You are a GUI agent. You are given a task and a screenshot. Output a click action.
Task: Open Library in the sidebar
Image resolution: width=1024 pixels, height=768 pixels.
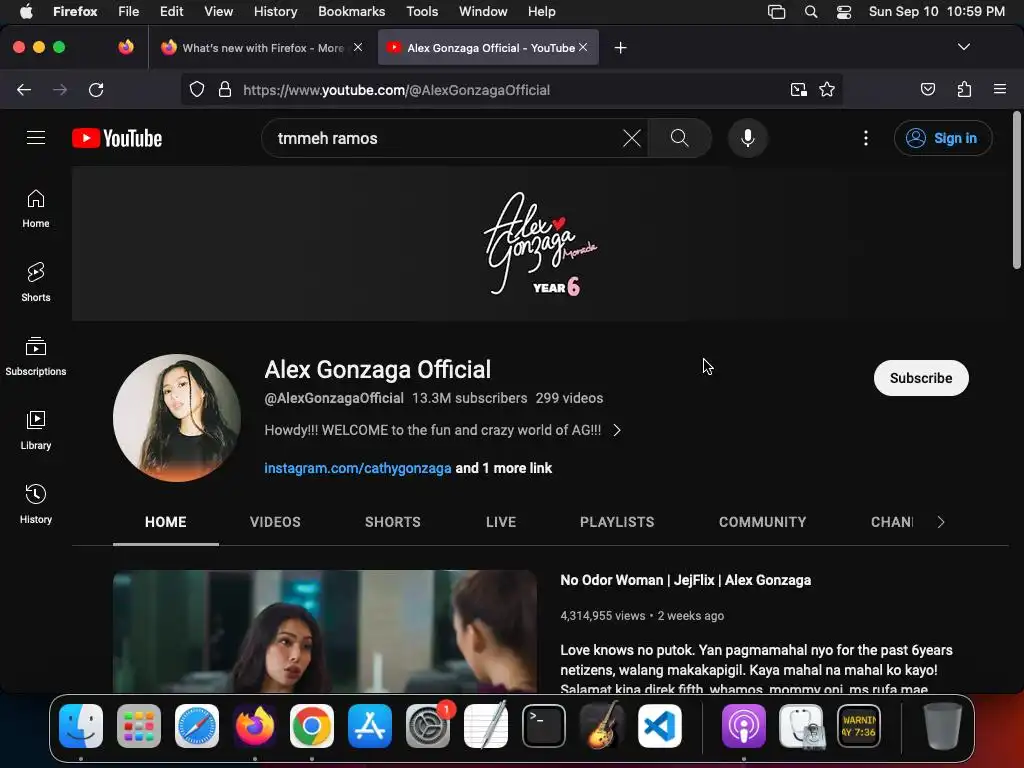tap(36, 430)
